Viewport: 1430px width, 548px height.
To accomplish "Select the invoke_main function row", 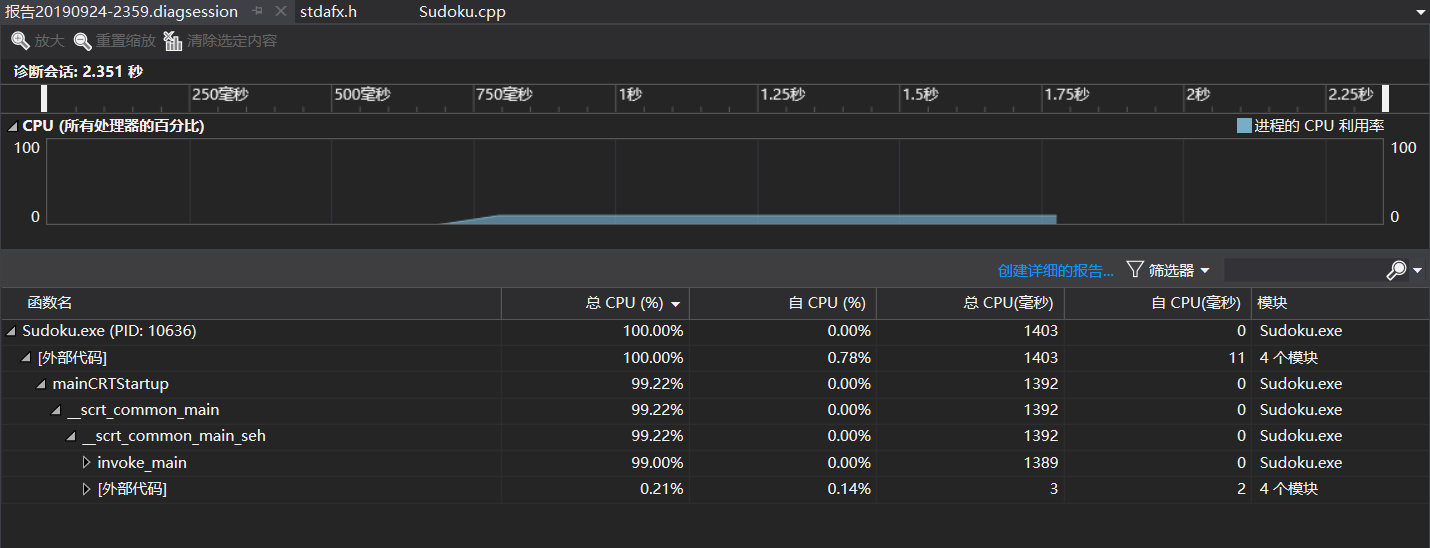I will click(x=715, y=463).
